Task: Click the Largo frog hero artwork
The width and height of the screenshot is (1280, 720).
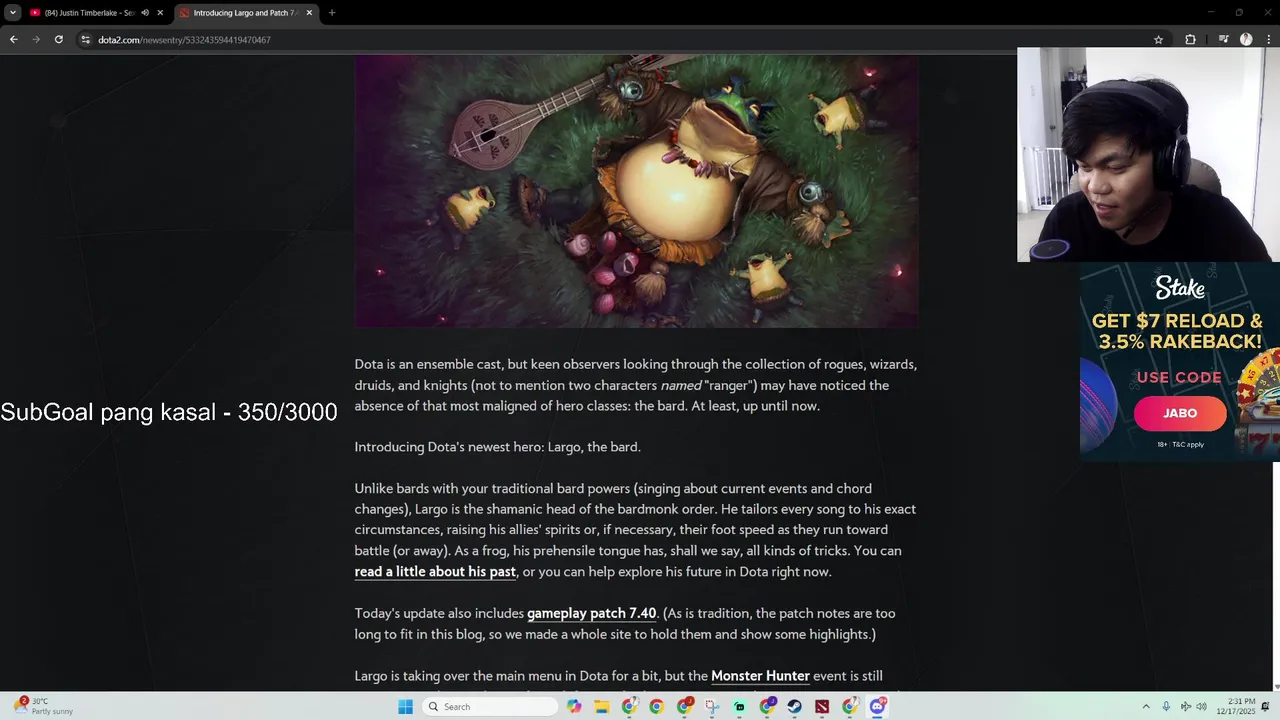Action: tap(636, 191)
